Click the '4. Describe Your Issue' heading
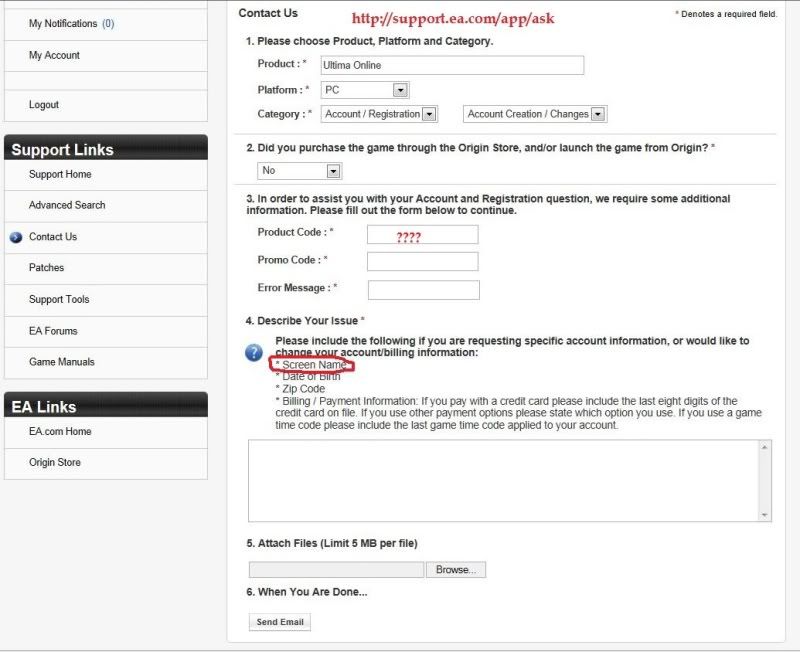Screen dimensions: 800x652 pos(305,321)
